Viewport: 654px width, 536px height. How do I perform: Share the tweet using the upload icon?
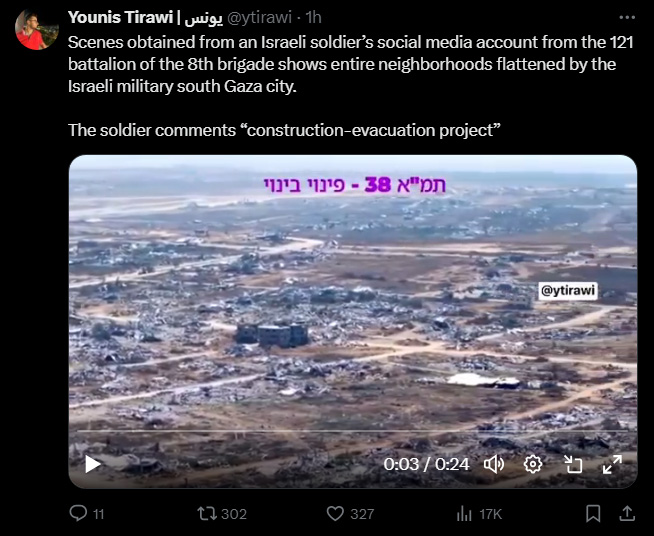626,513
